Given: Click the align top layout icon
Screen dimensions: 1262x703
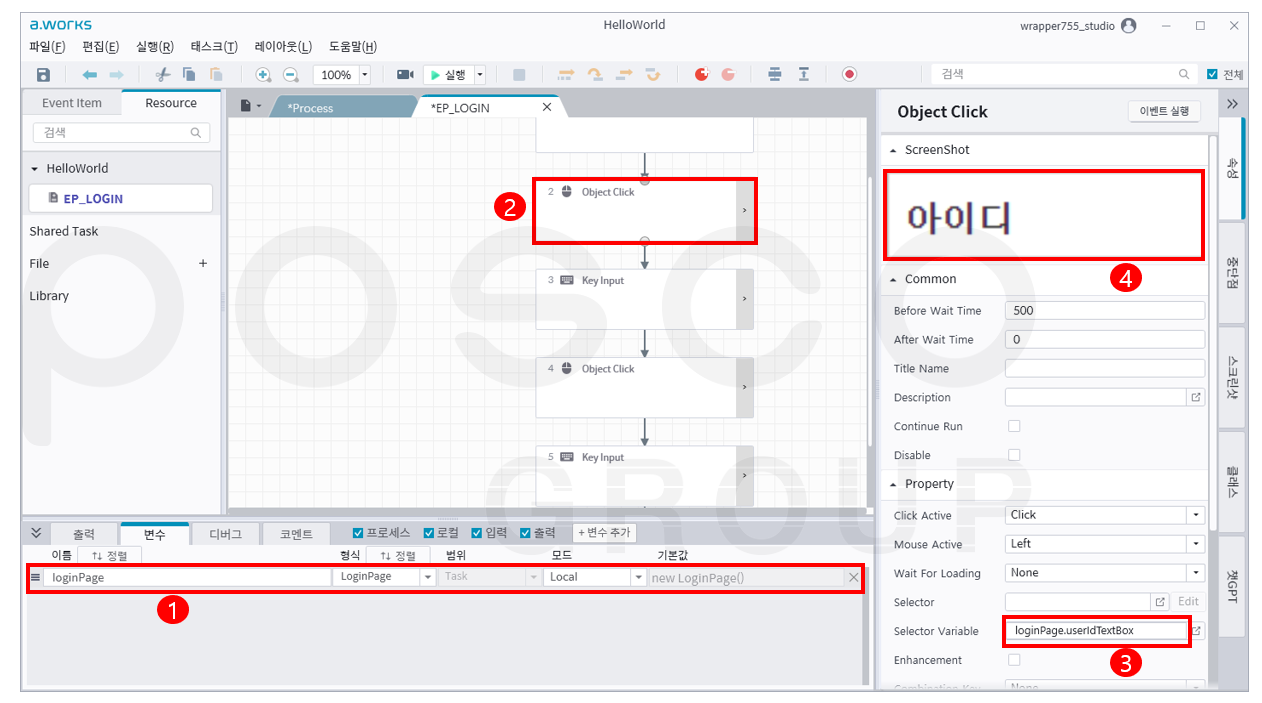Looking at the screenshot, I should point(803,75).
